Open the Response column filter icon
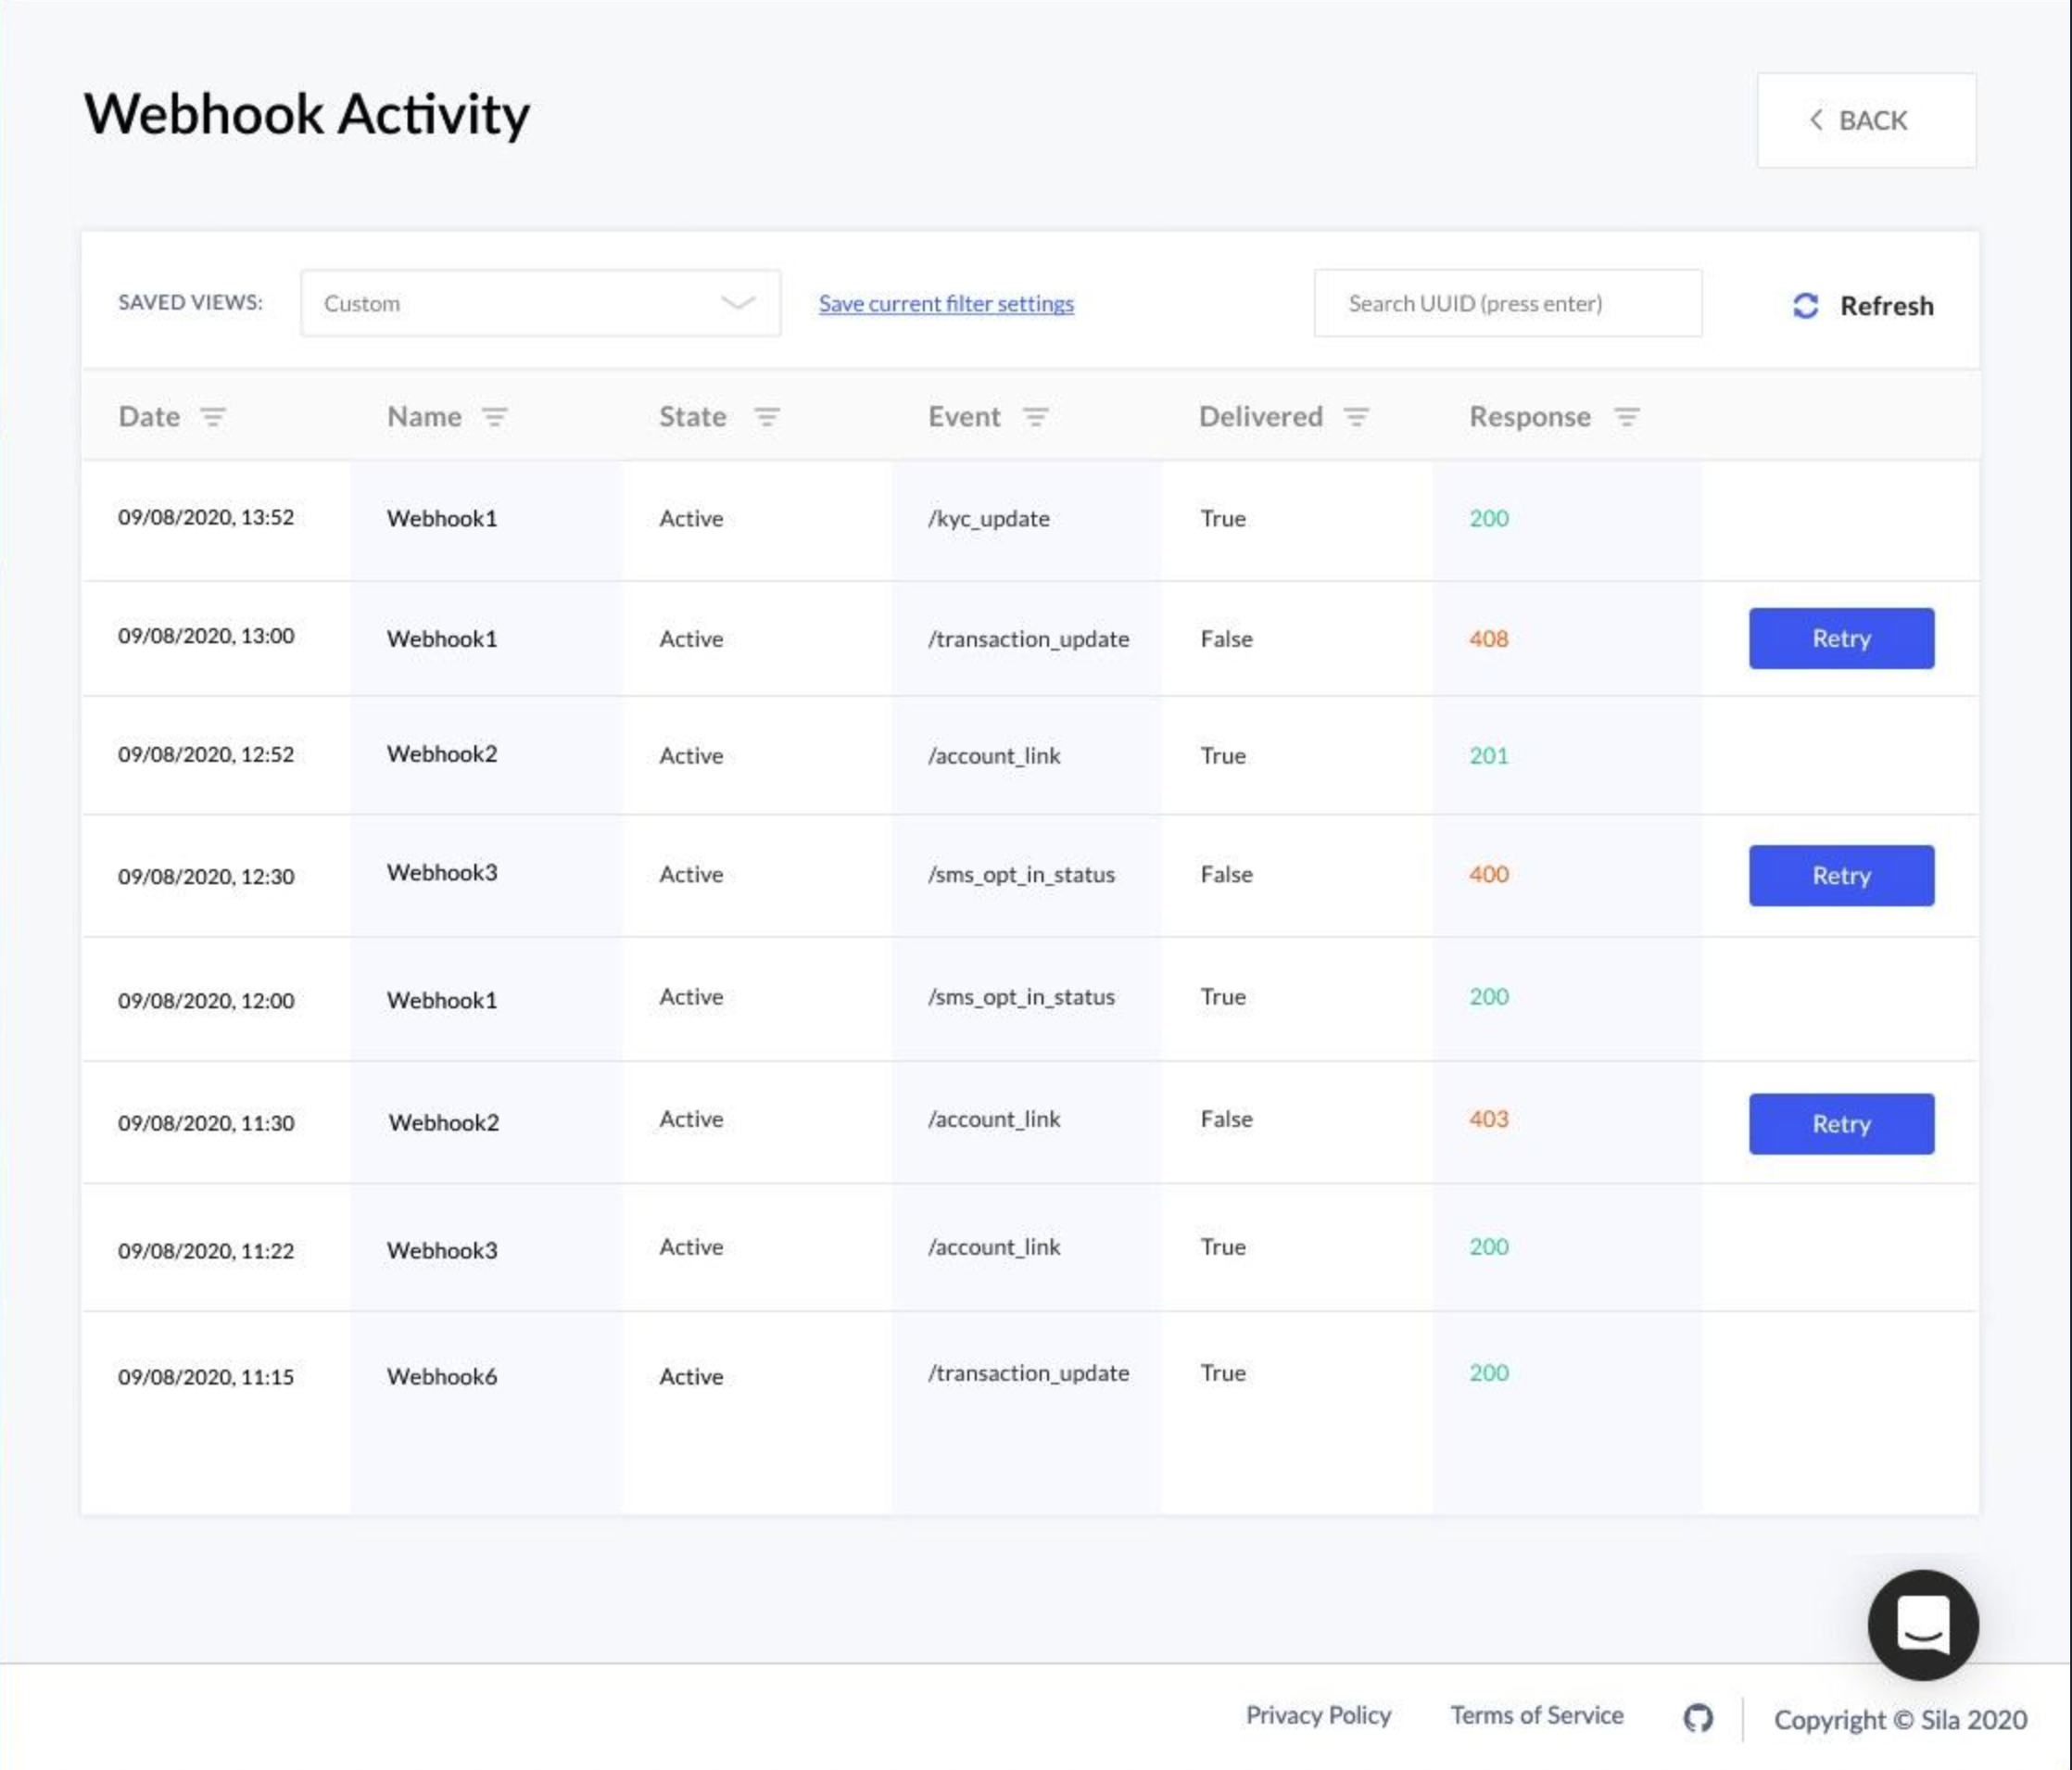This screenshot has height=1770, width=2072. coord(1627,417)
